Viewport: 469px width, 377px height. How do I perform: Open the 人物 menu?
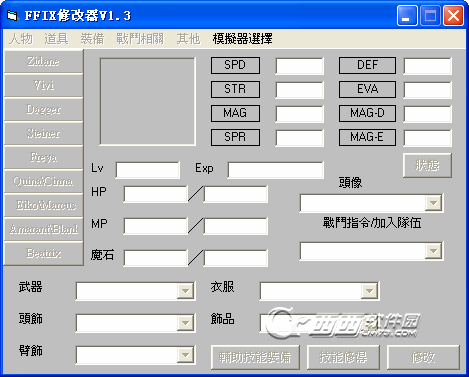click(21, 39)
